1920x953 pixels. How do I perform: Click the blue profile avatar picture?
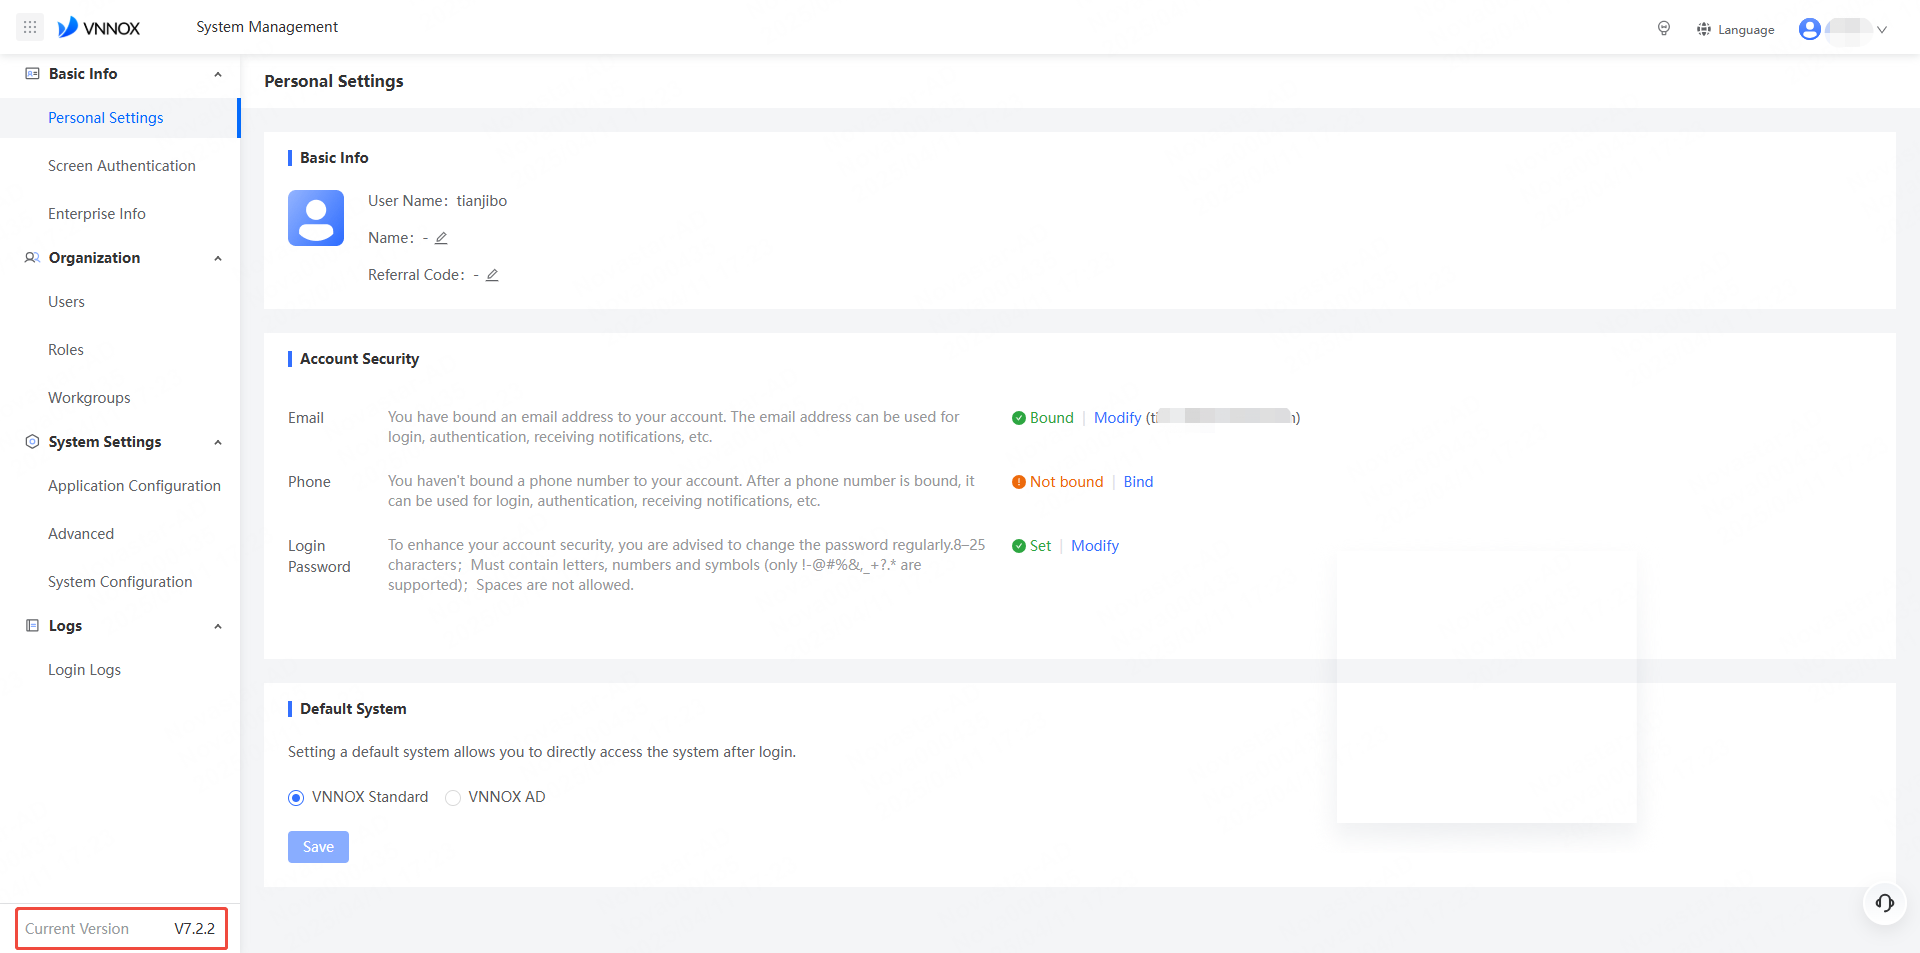[316, 218]
